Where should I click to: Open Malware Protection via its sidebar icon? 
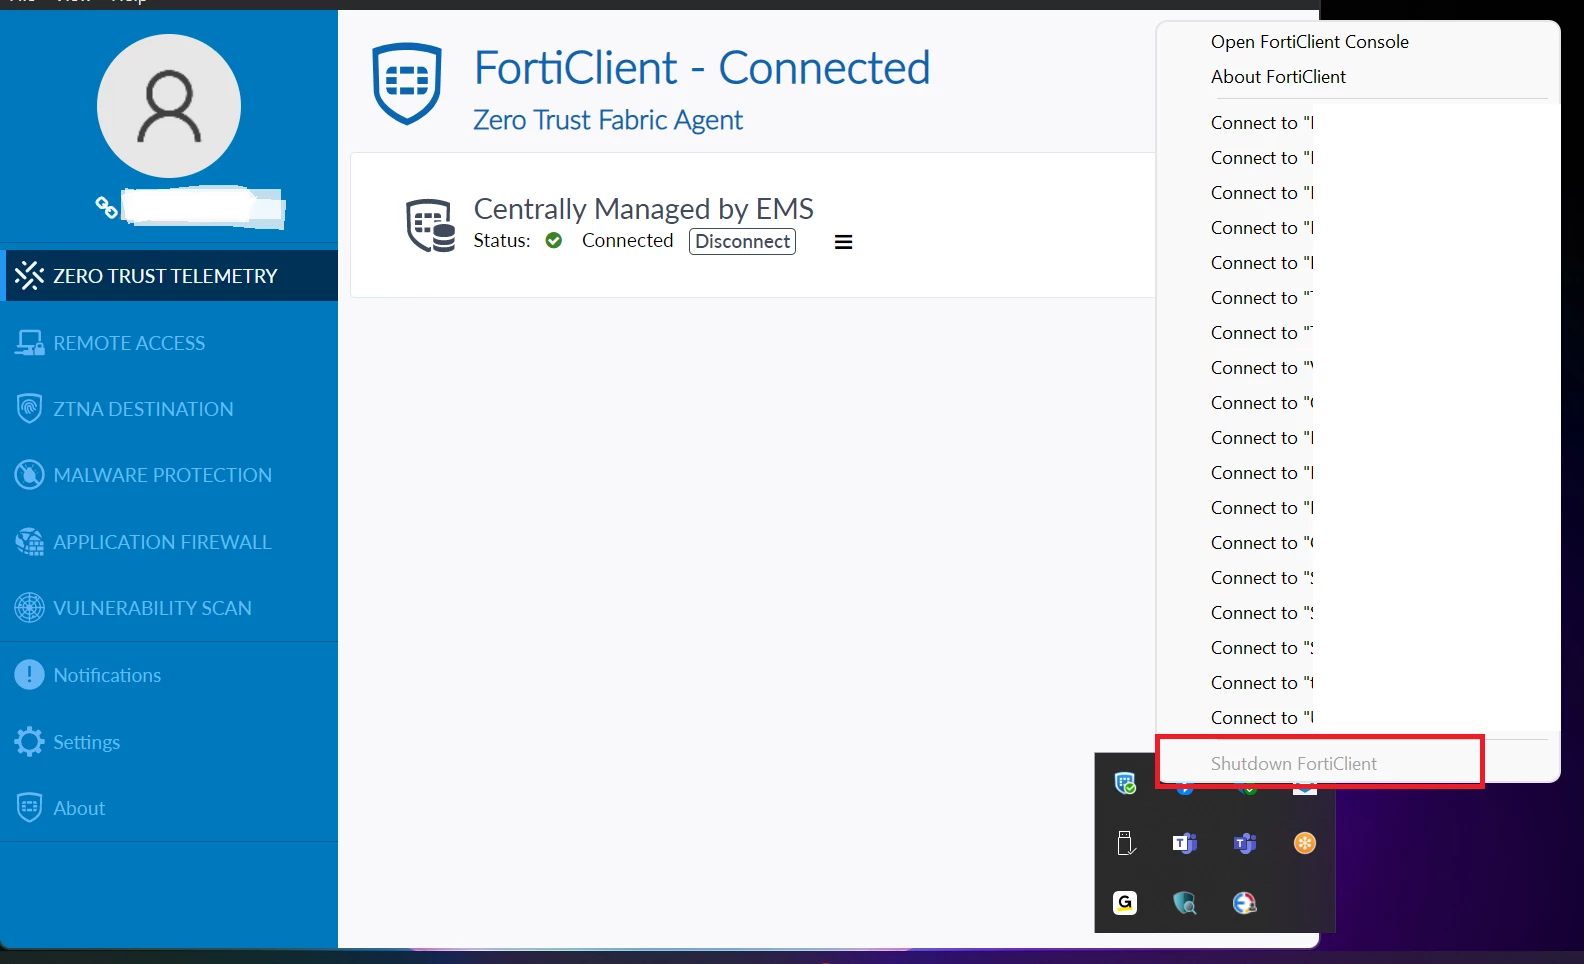[29, 475]
